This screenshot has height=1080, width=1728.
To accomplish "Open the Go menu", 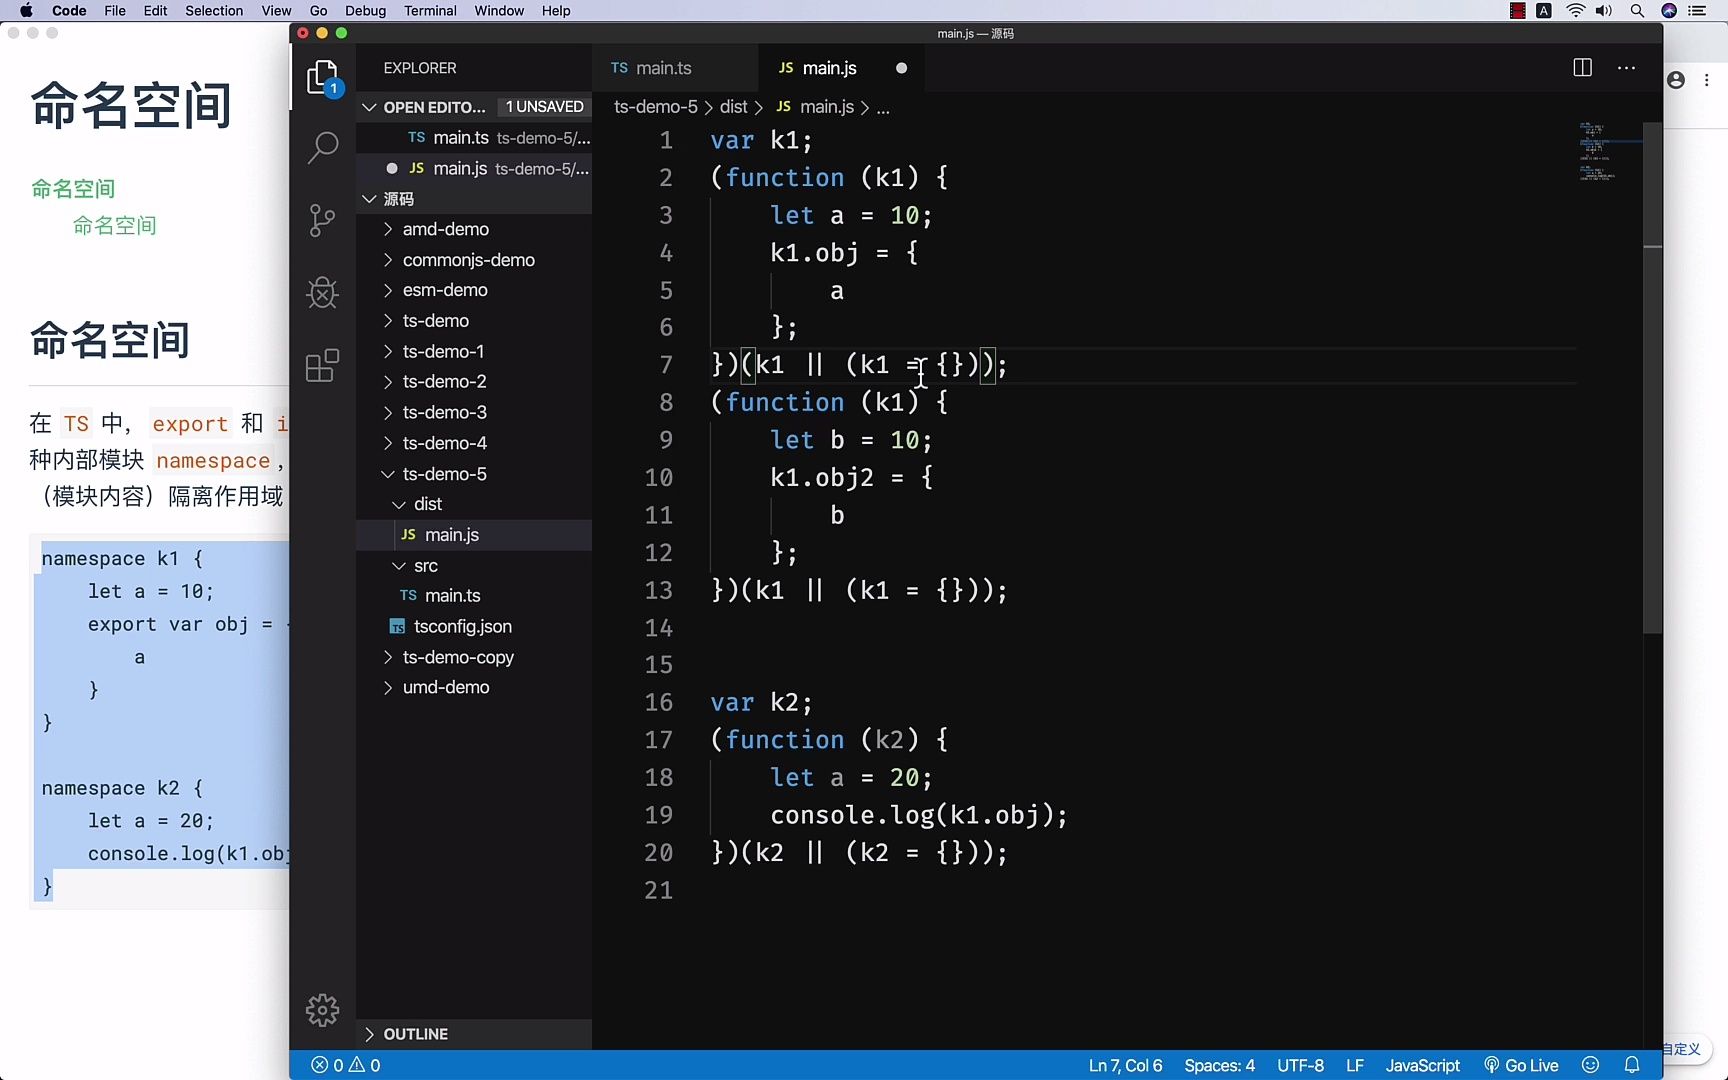I will pos(318,11).
